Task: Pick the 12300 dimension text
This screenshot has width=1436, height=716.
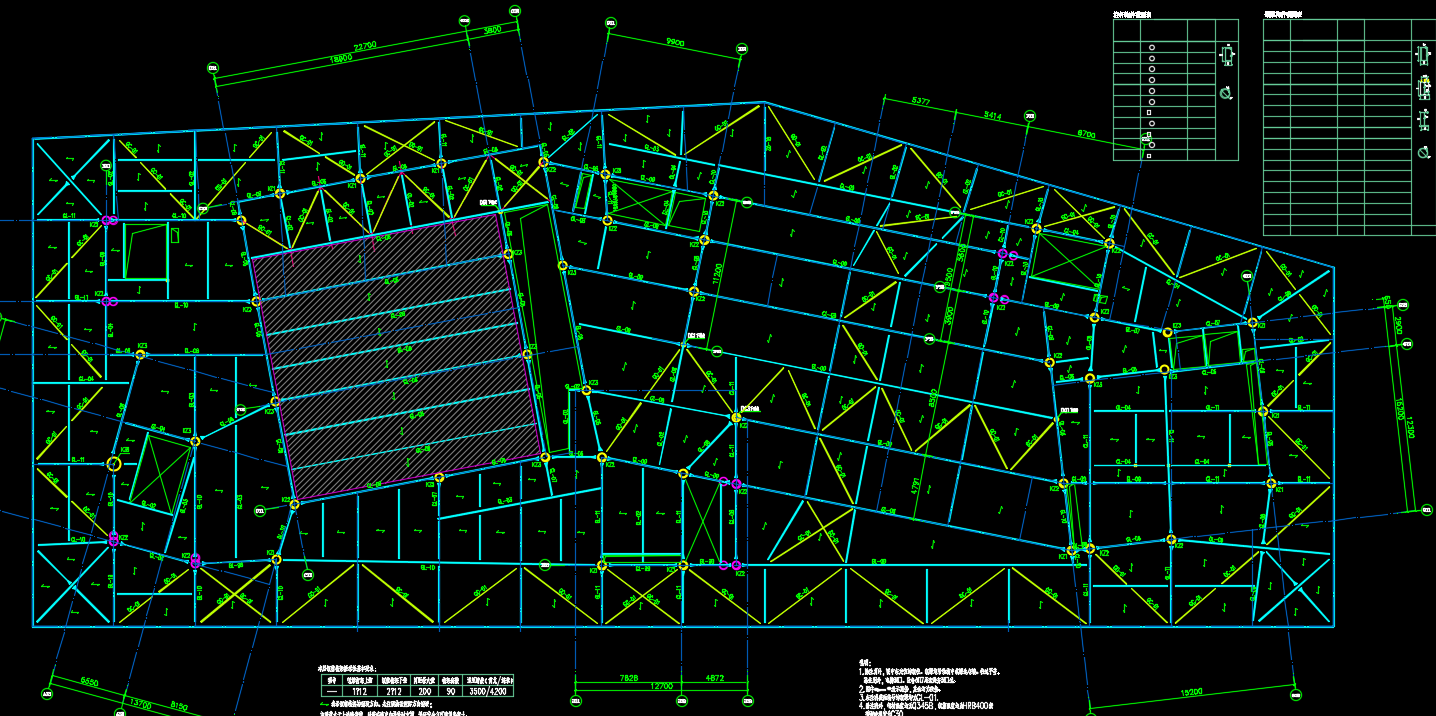Action: click(1411, 428)
